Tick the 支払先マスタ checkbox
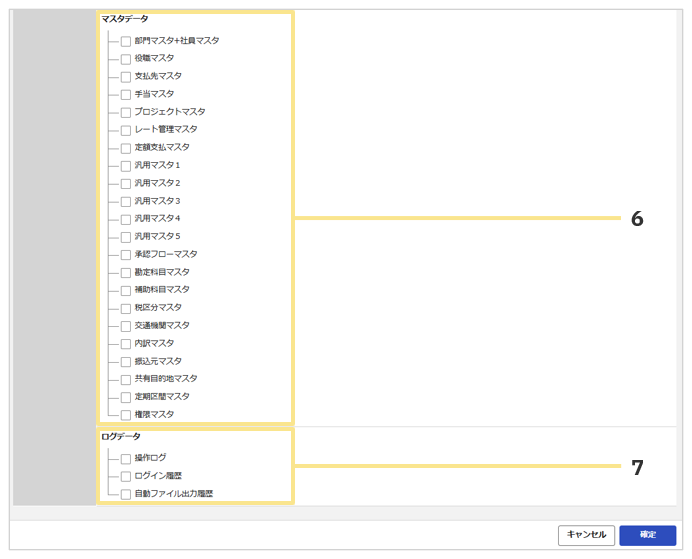This screenshot has width=692, height=559. (x=126, y=77)
